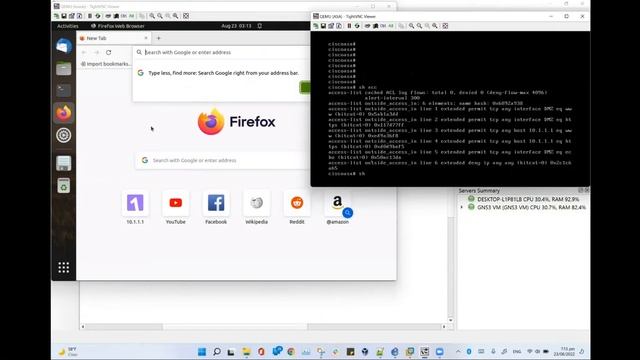Open the @amazon shortcut tile

click(338, 207)
